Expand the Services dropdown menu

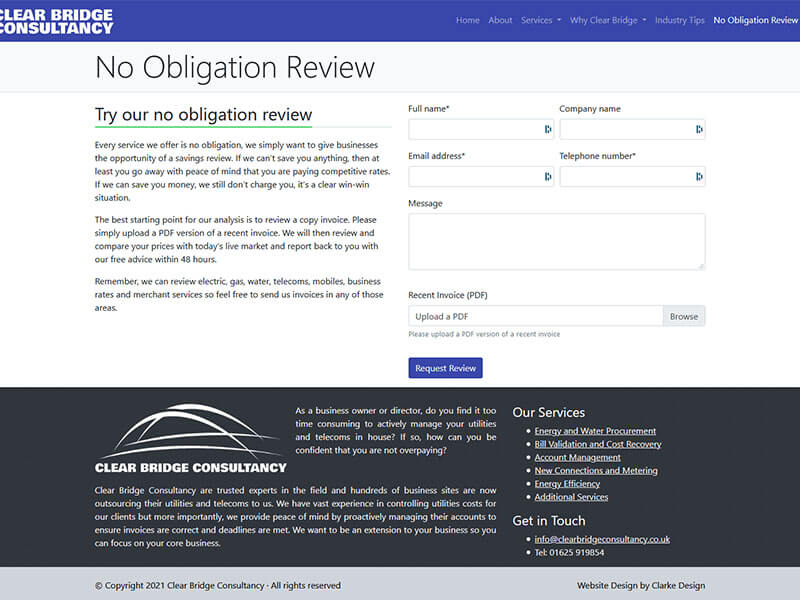(541, 20)
